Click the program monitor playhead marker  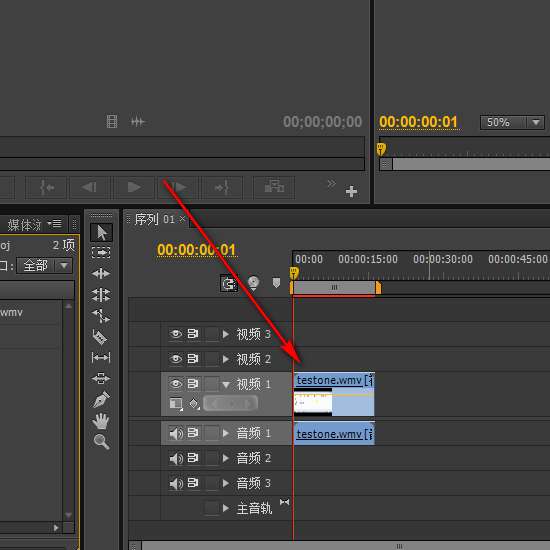pyautogui.click(x=381, y=149)
